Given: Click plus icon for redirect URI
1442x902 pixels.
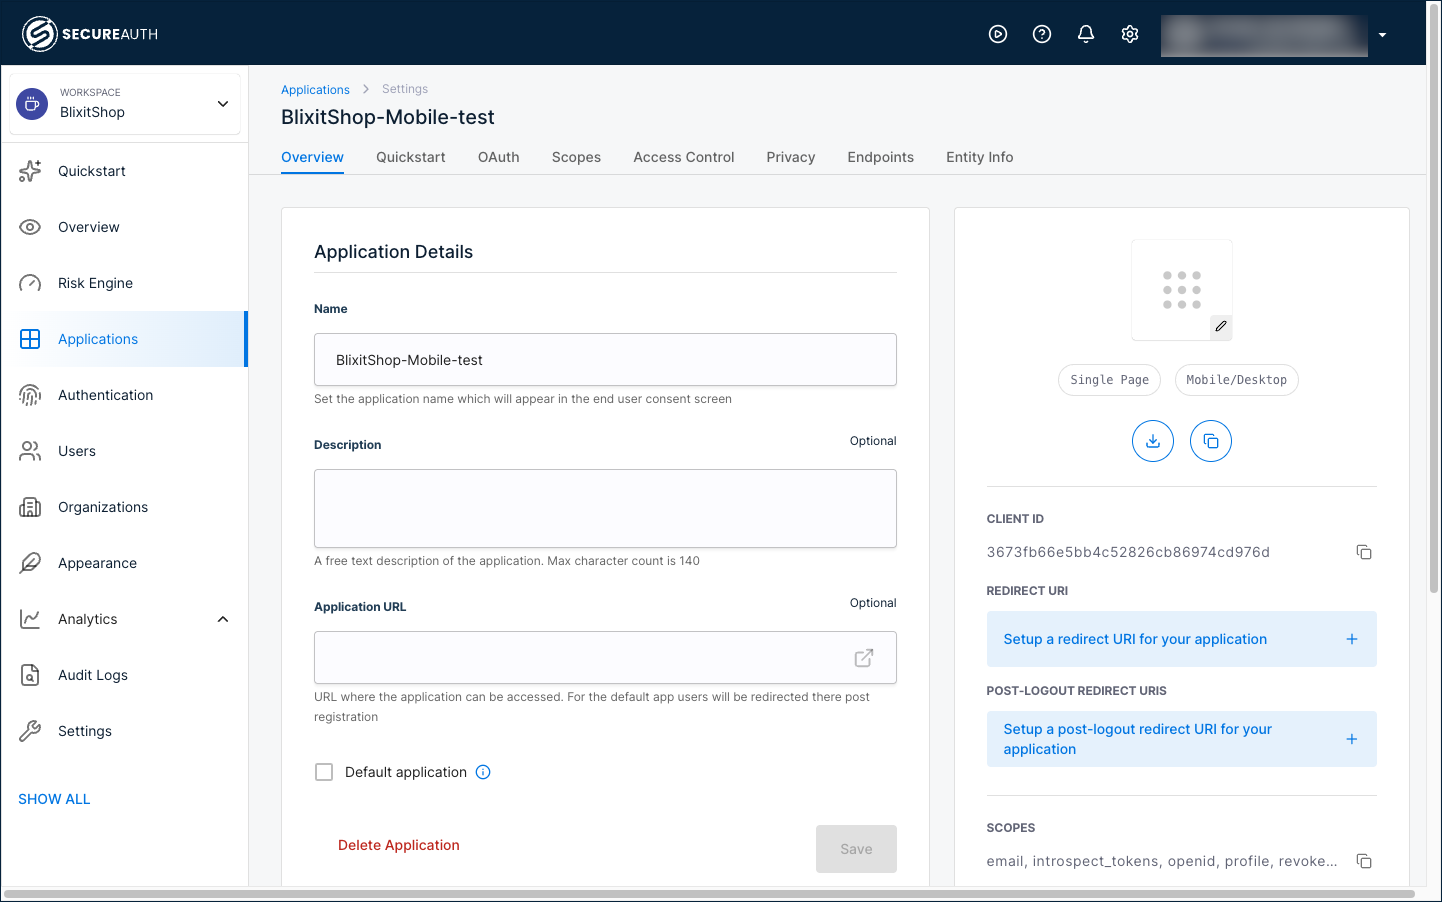Looking at the screenshot, I should [1352, 639].
